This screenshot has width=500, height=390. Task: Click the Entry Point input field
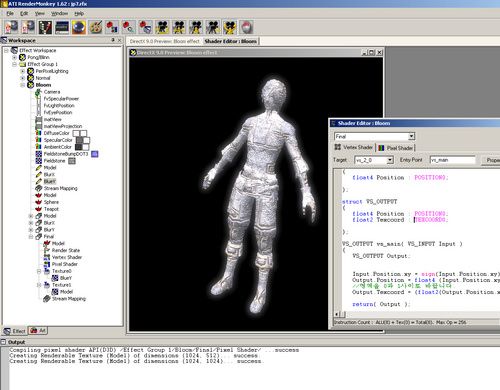pyautogui.click(x=453, y=160)
